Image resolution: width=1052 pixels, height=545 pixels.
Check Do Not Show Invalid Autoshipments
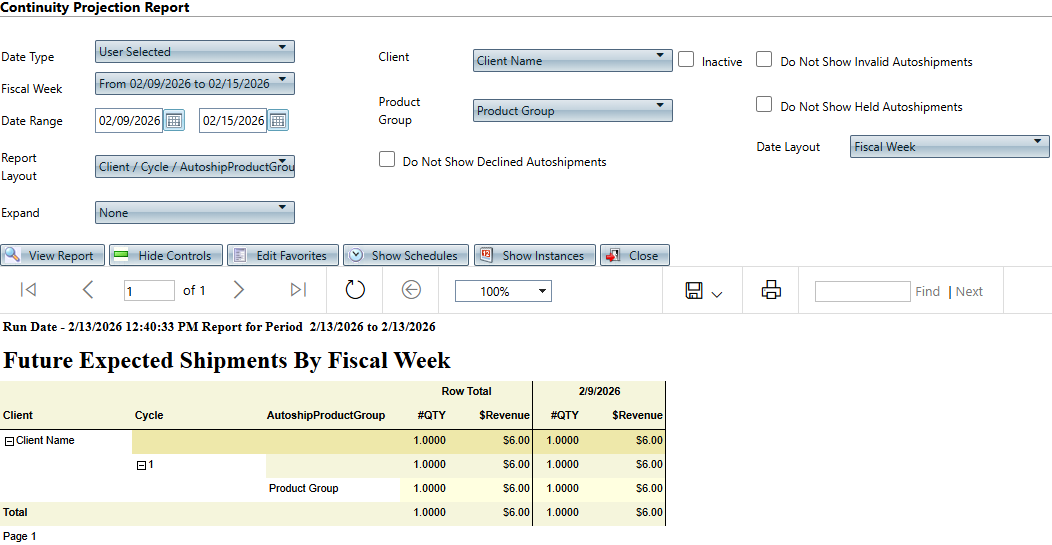[x=764, y=60]
